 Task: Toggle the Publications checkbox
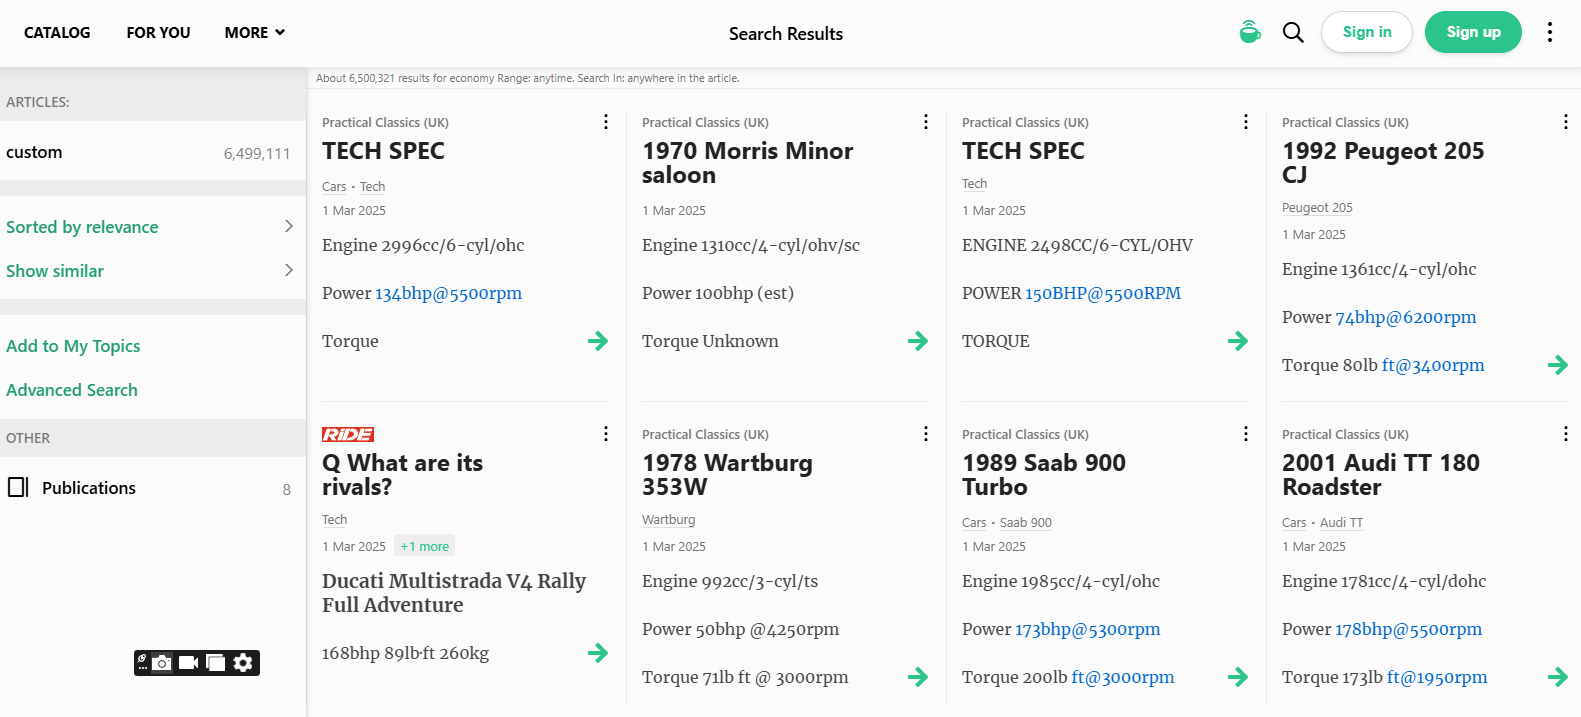pyautogui.click(x=18, y=487)
